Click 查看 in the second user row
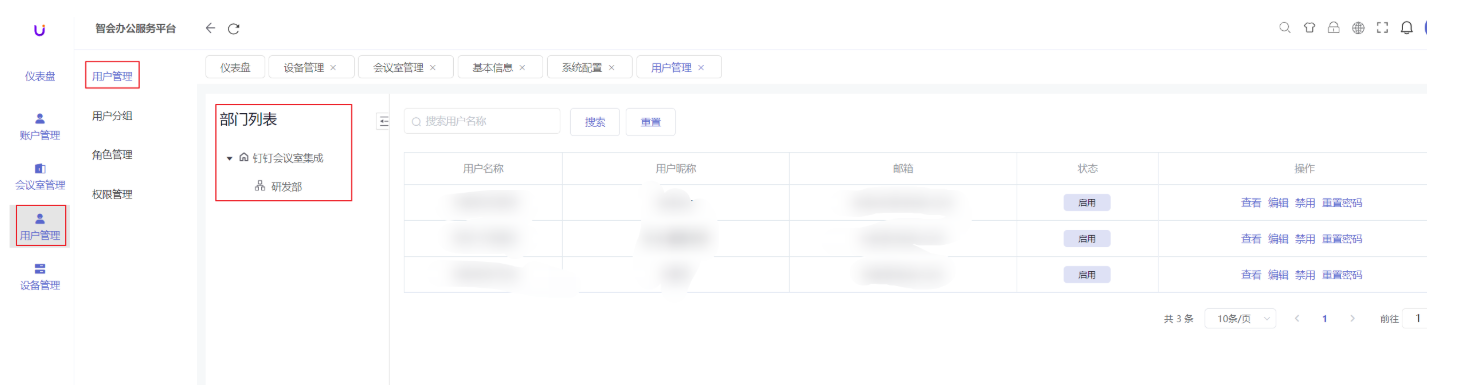 click(1251, 239)
